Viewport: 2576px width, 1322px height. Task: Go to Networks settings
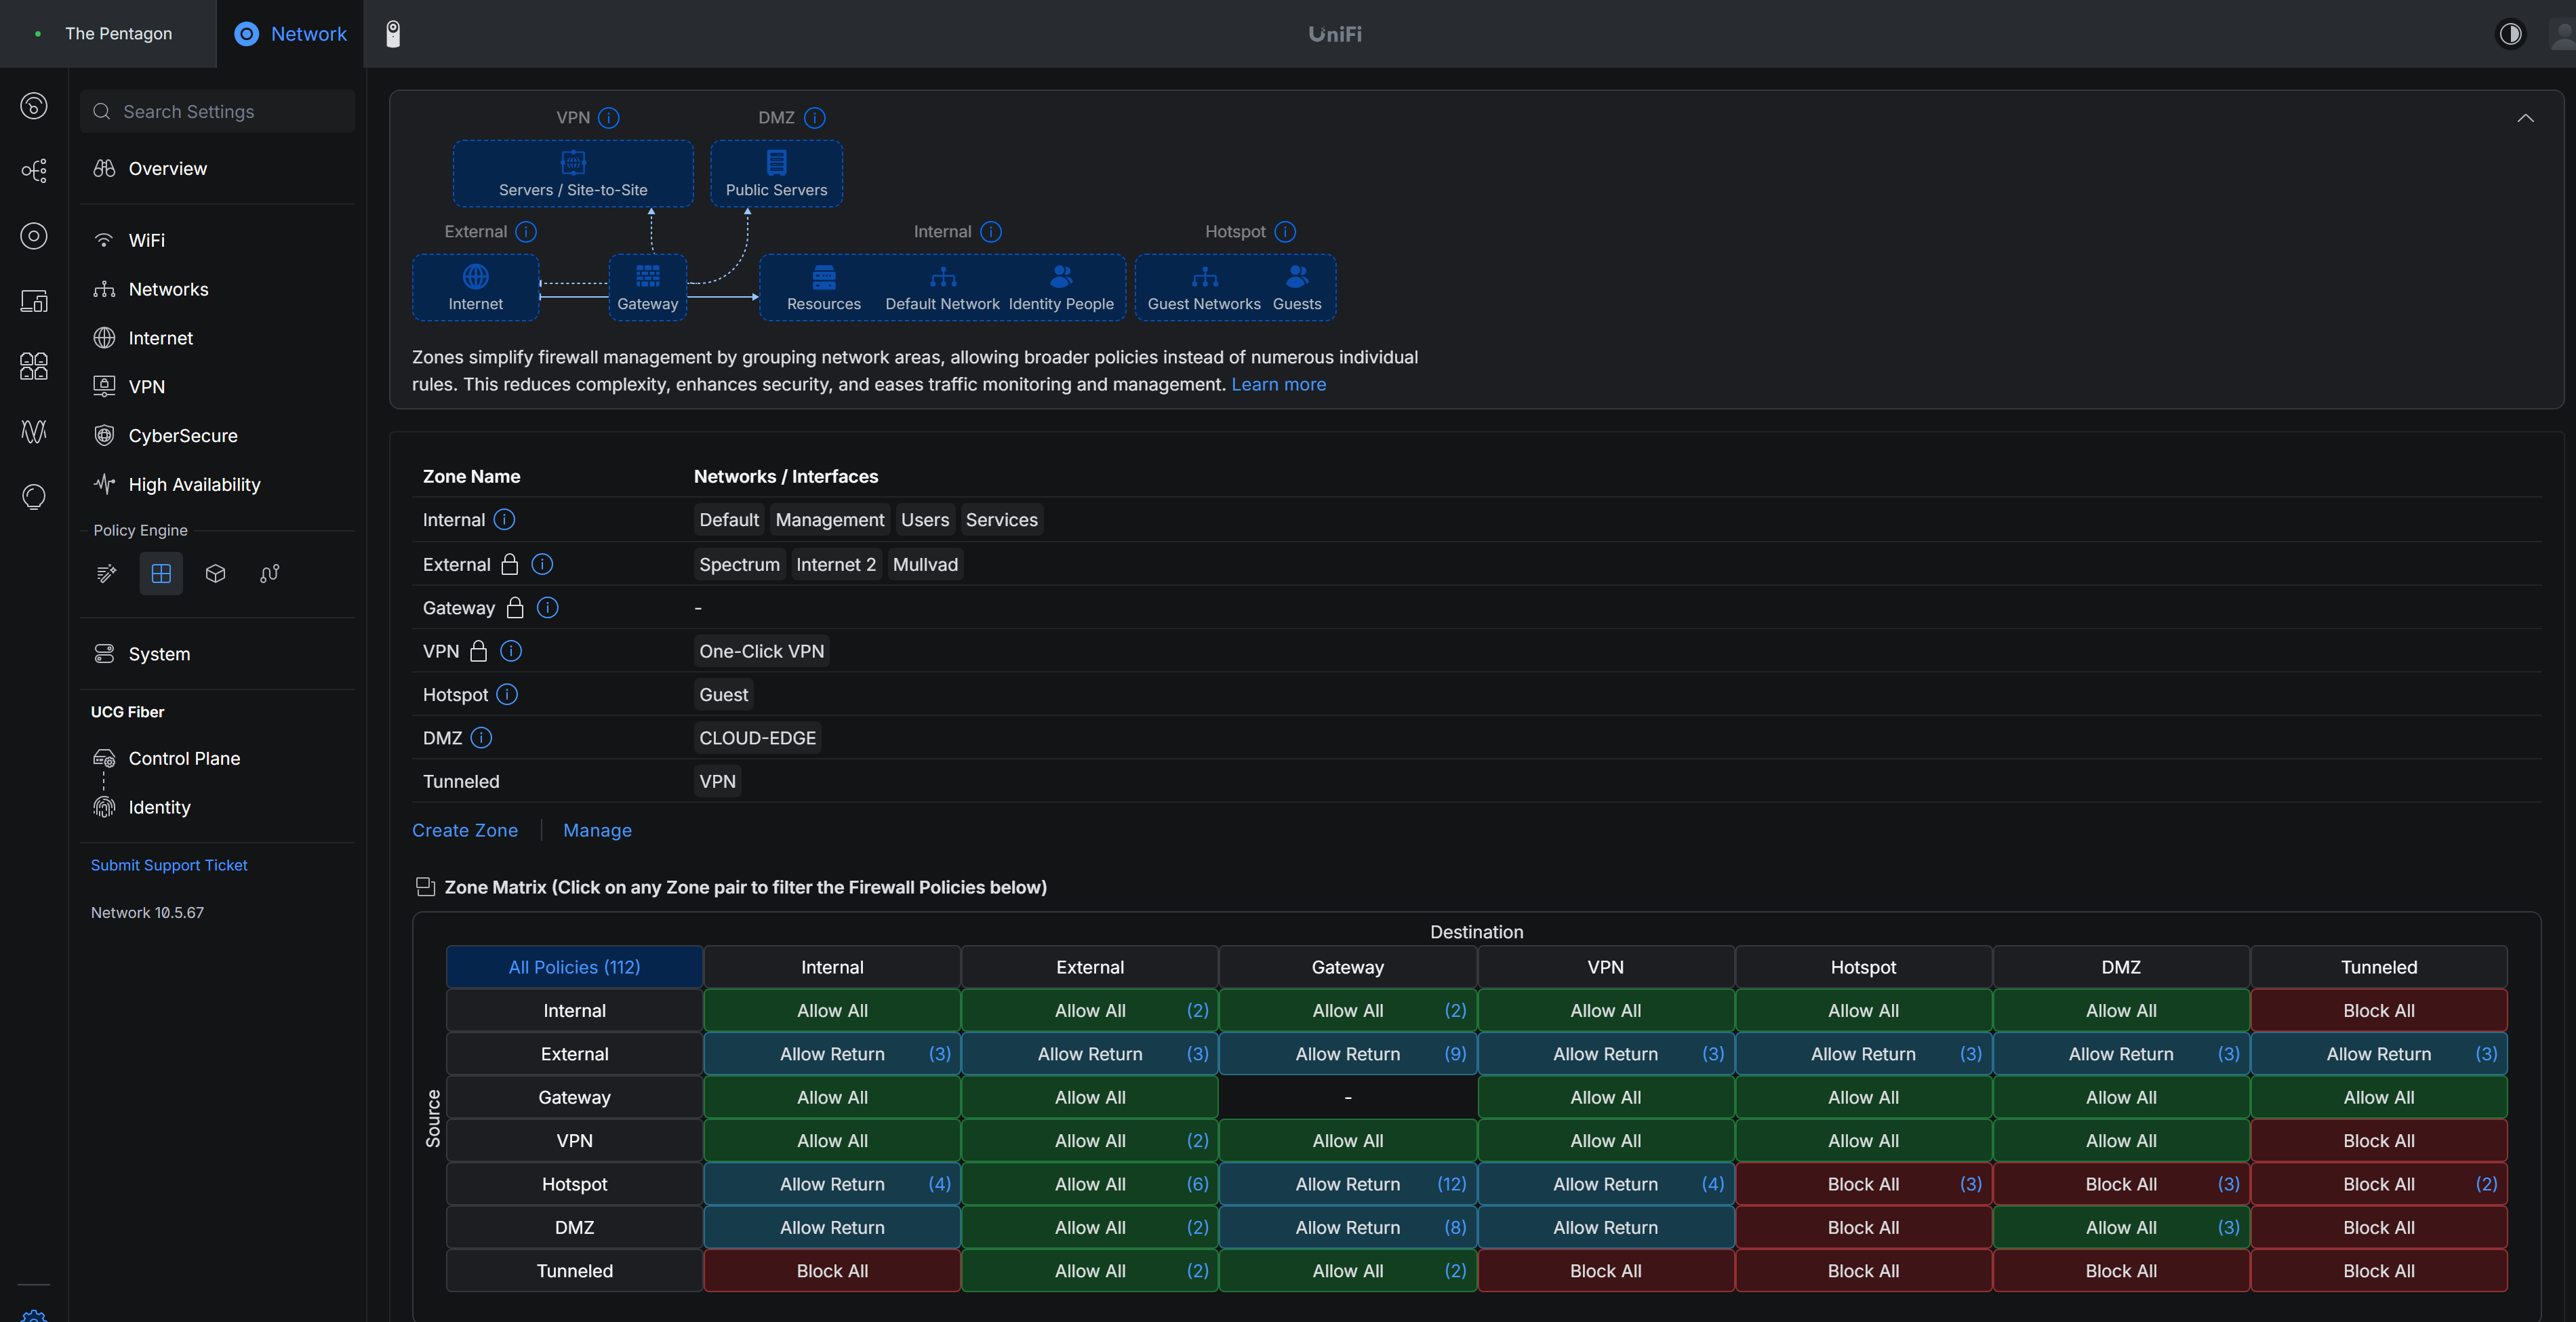[218, 289]
